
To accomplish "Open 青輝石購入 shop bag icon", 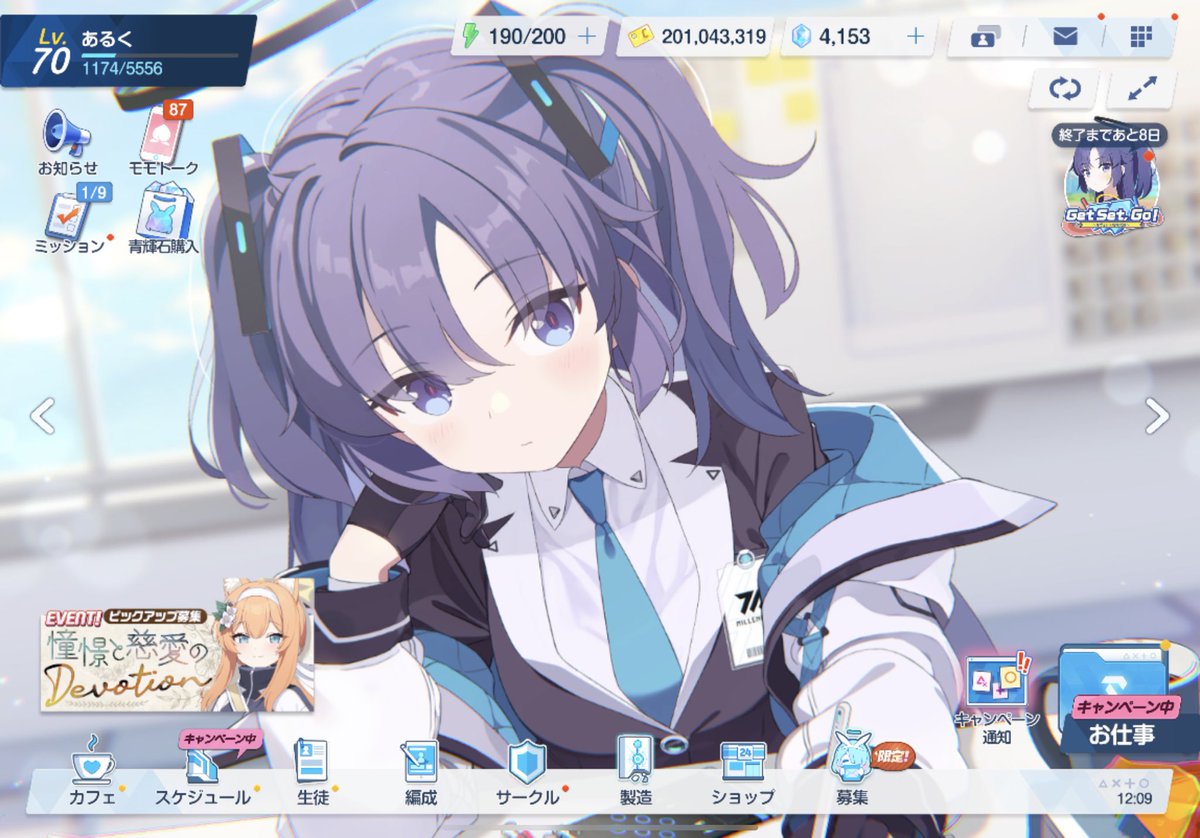I will coord(163,220).
